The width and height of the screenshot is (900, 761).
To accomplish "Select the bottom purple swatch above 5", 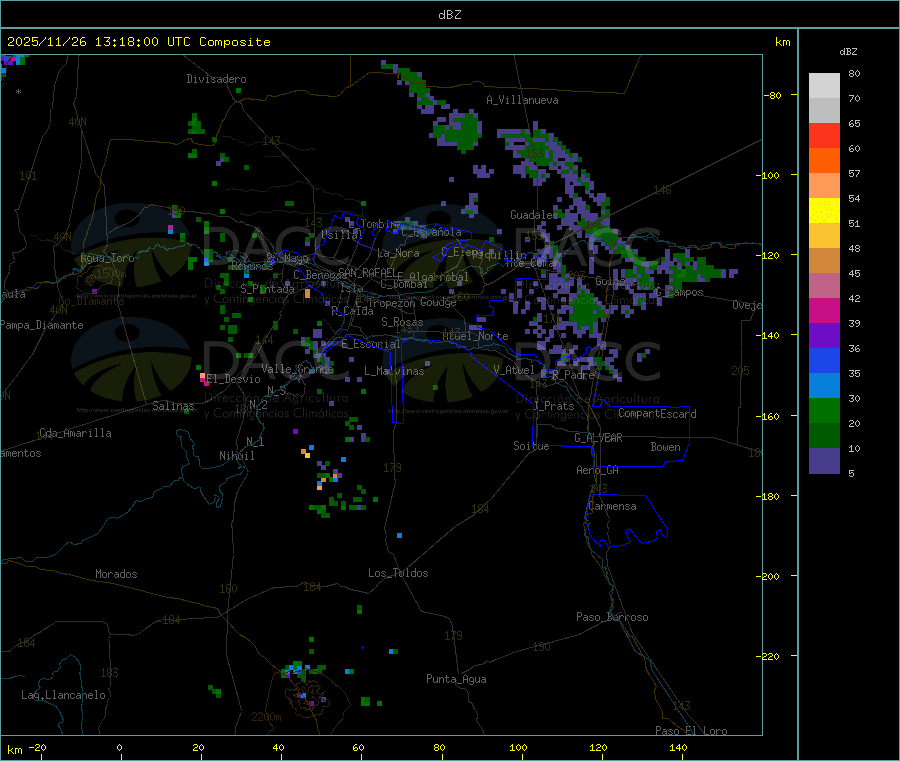I will click(824, 460).
